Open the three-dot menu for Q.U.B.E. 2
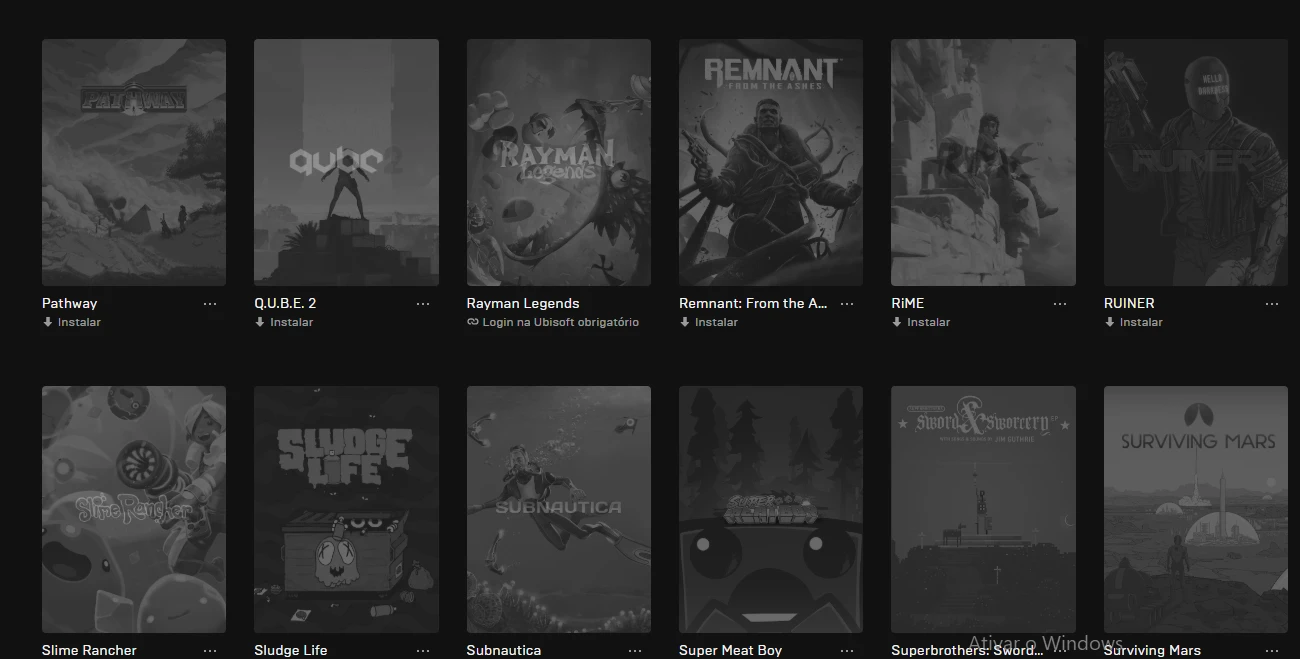 click(423, 304)
